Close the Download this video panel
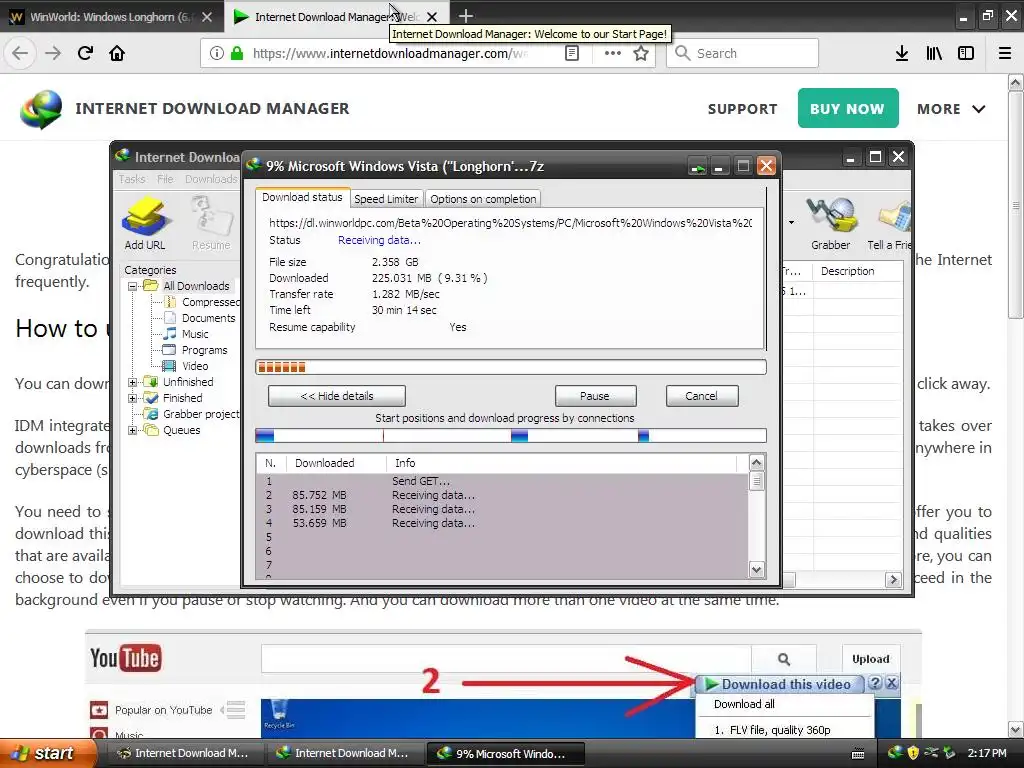 [891, 683]
